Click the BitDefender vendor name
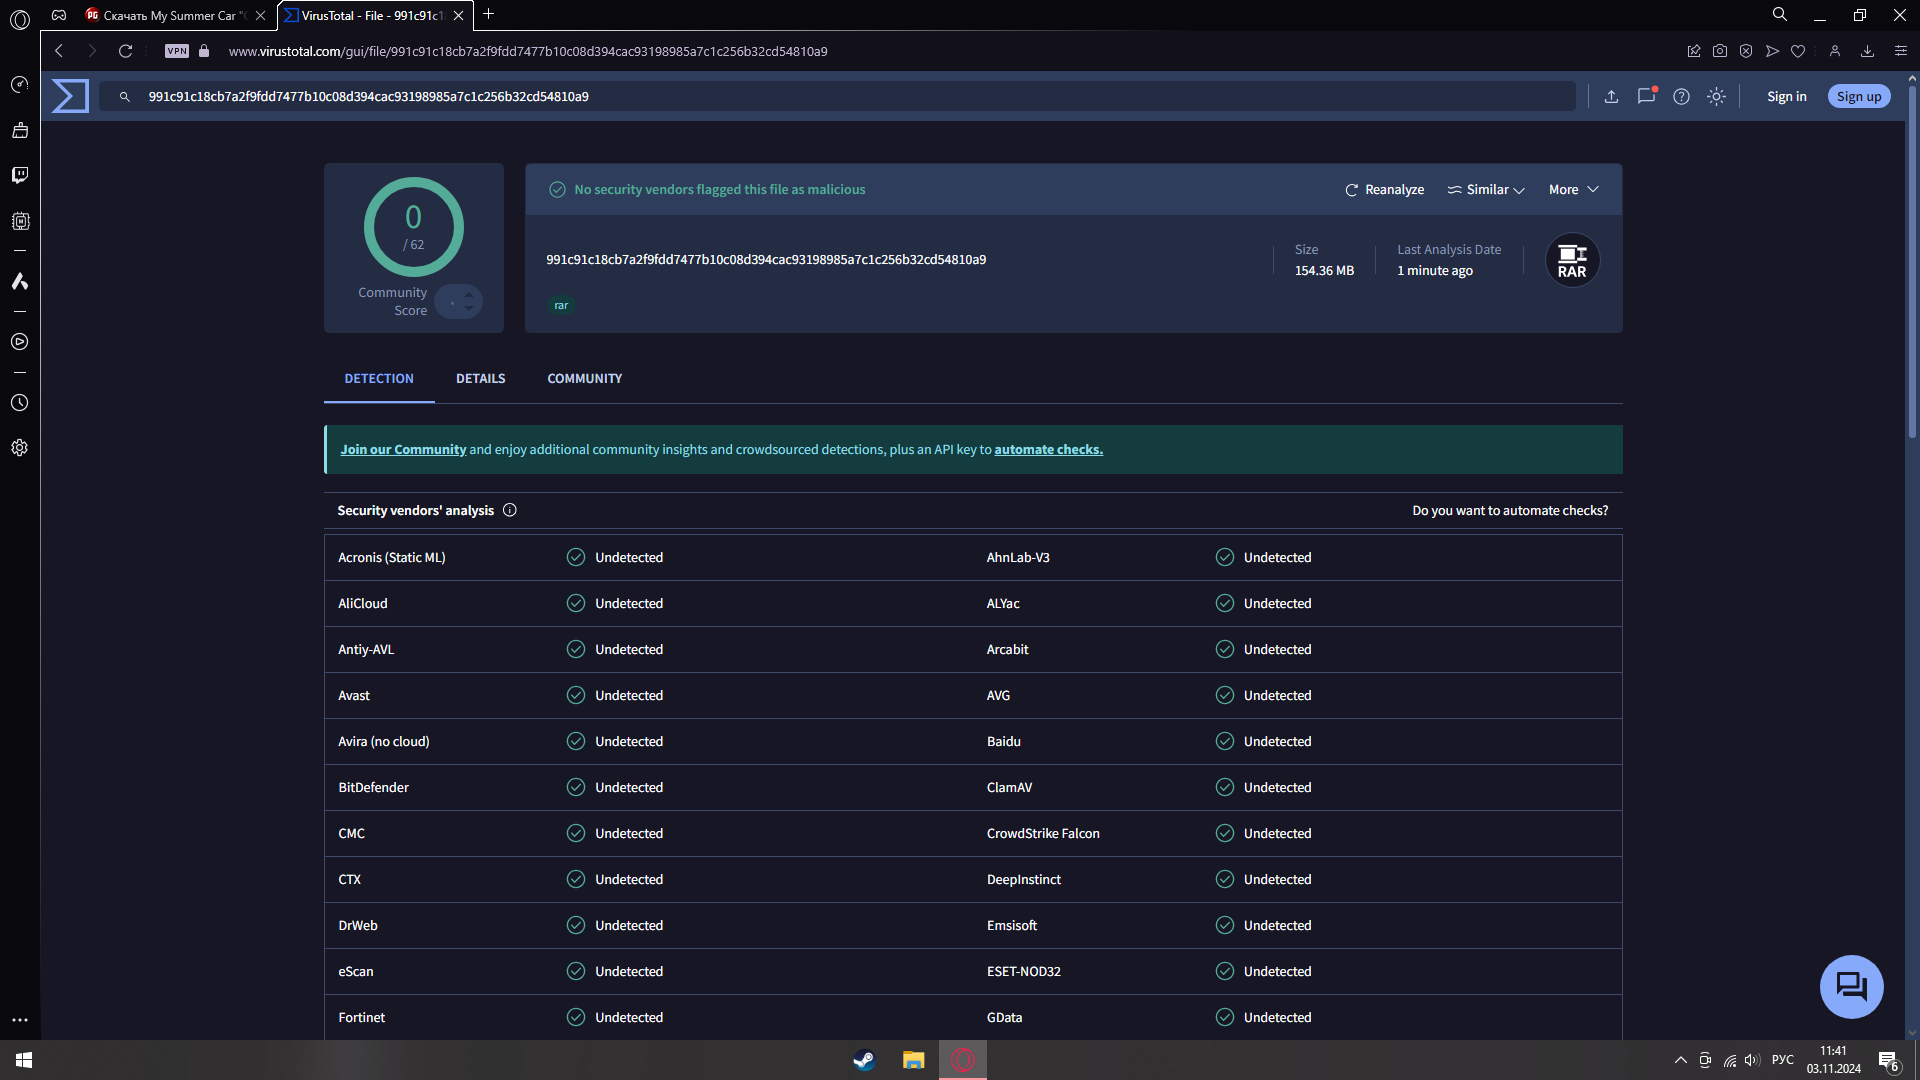Screen dimensions: 1920x1080 373,788
